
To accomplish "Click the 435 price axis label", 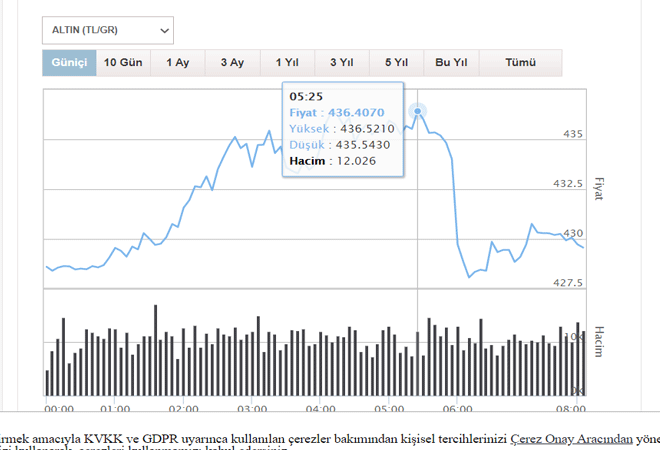I will pos(573,134).
